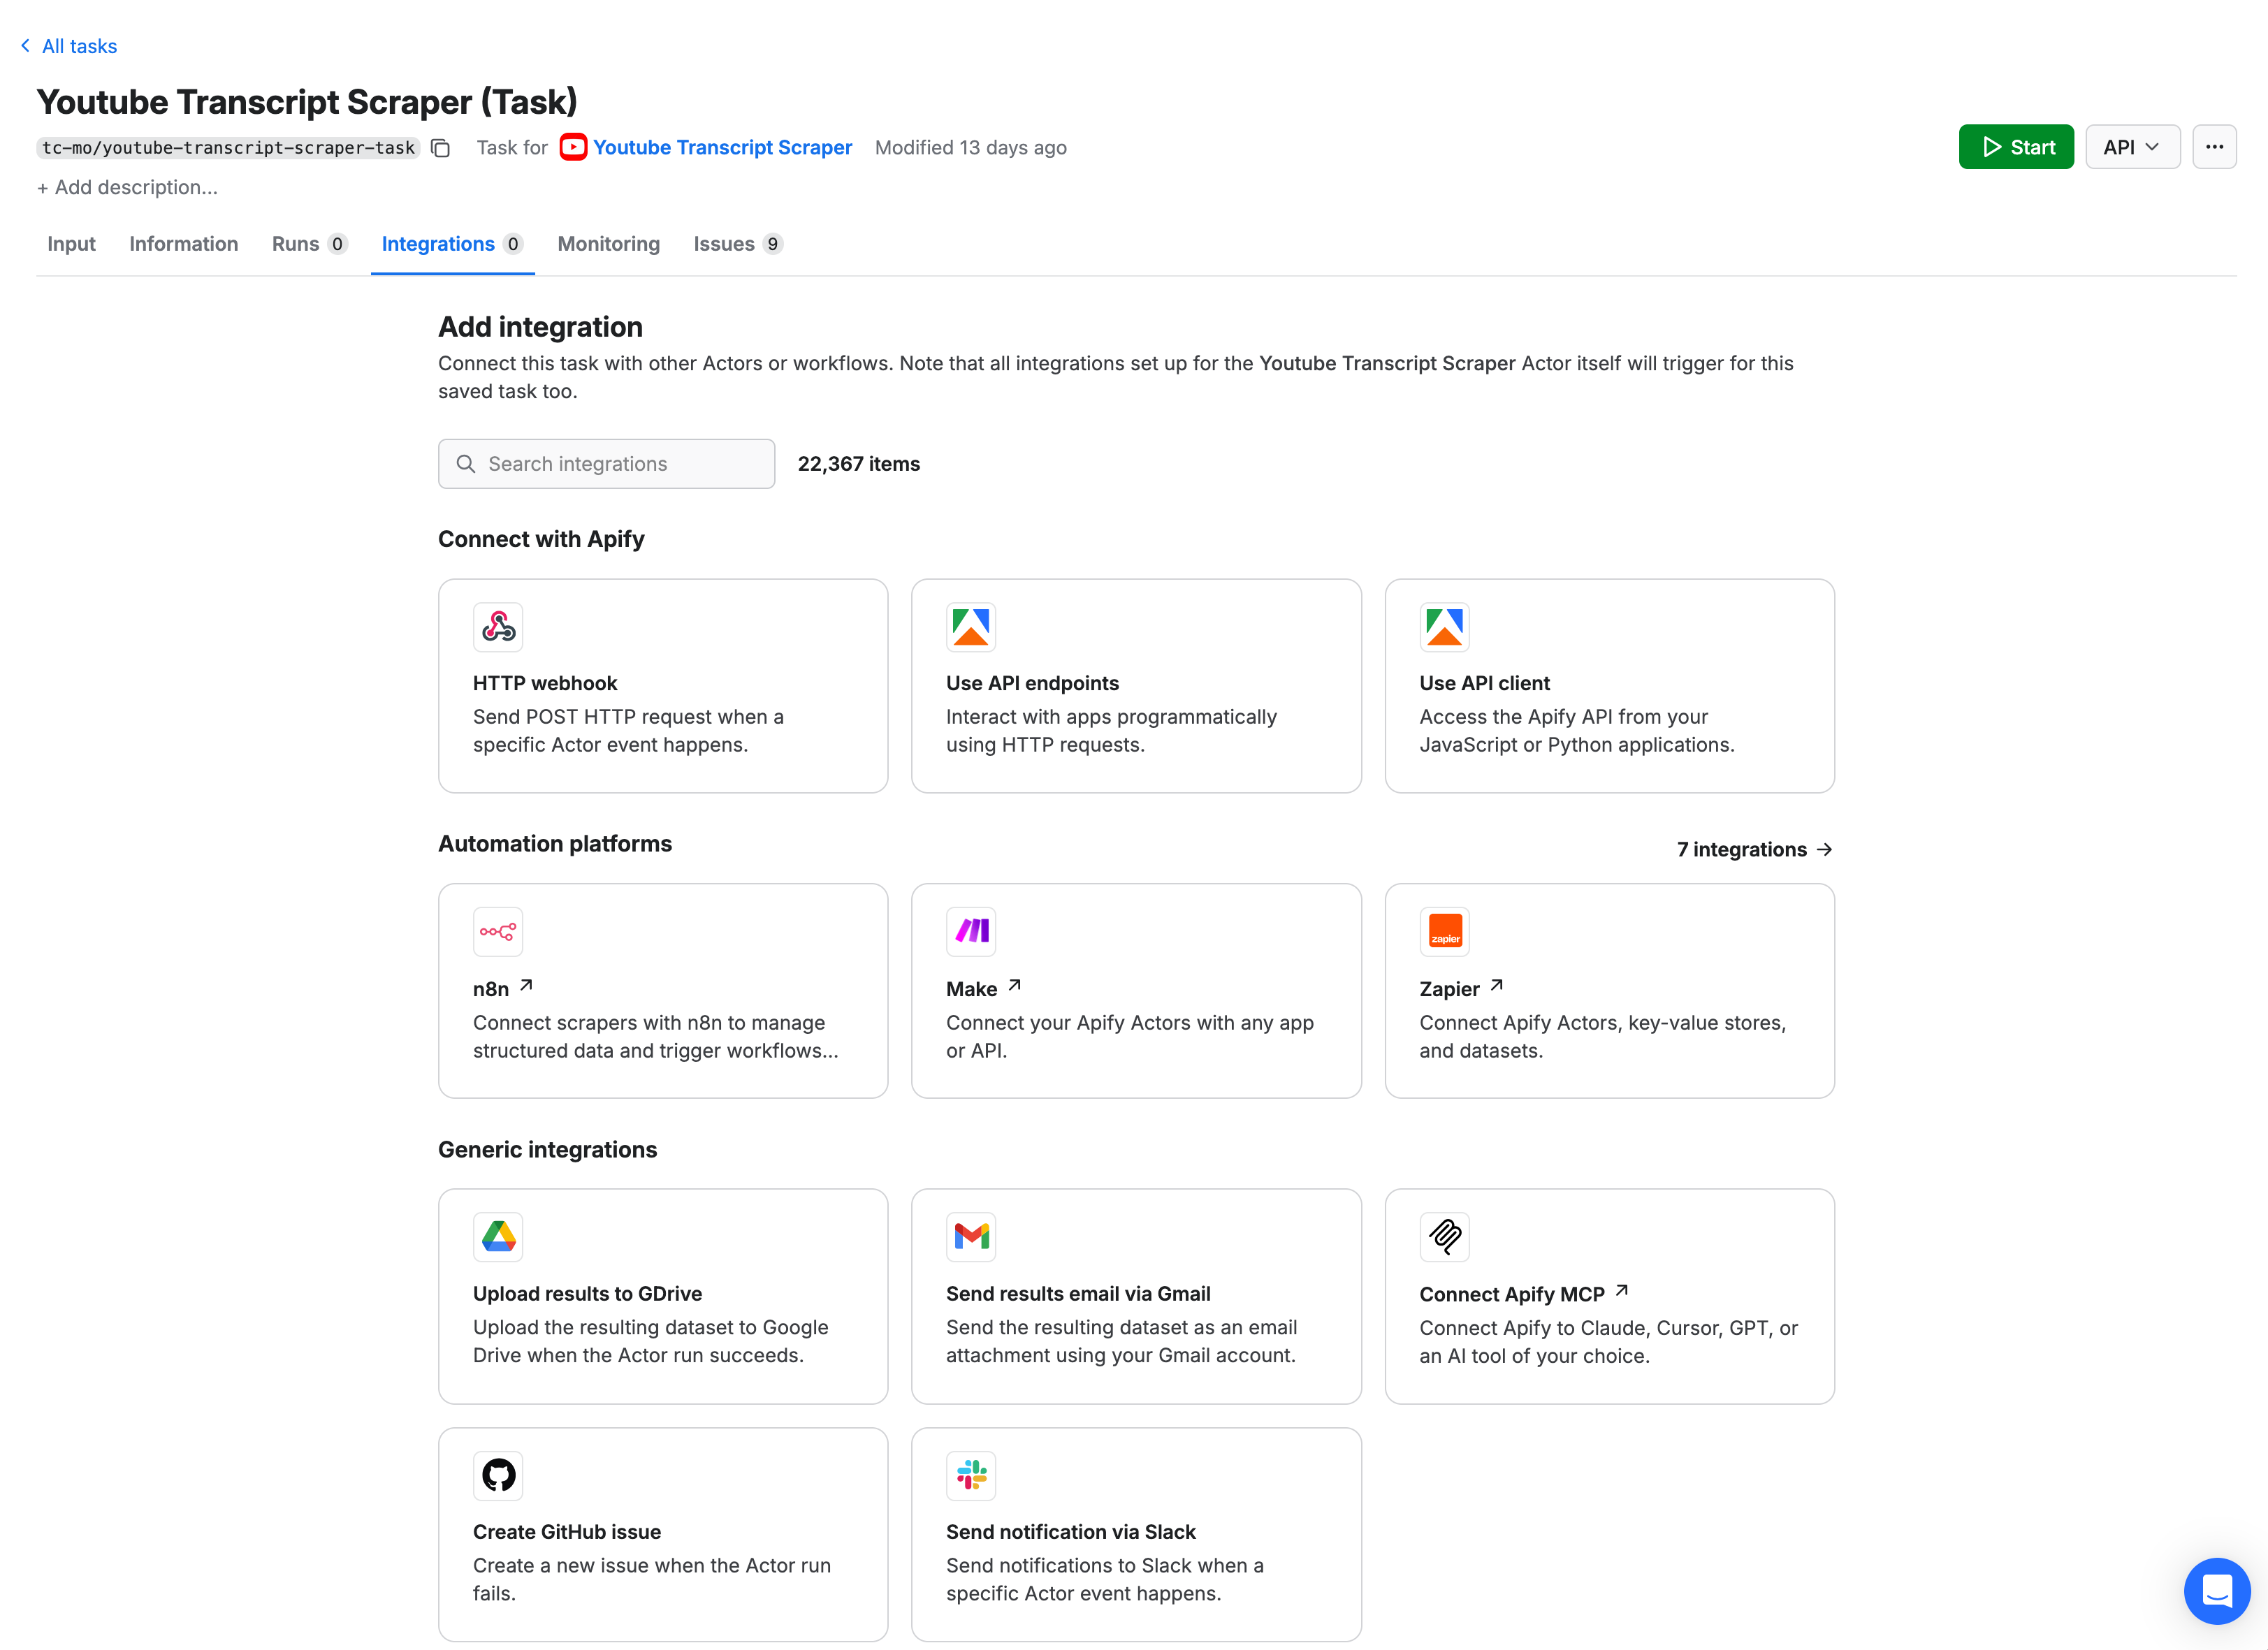Open the three-dot options menu
The width and height of the screenshot is (2268, 1650).
[x=2215, y=146]
